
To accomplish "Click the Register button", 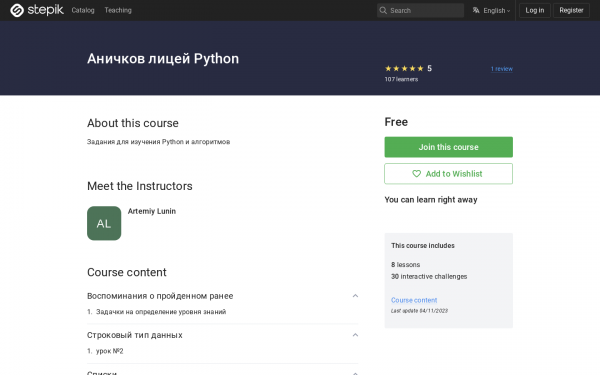I will tap(571, 10).
